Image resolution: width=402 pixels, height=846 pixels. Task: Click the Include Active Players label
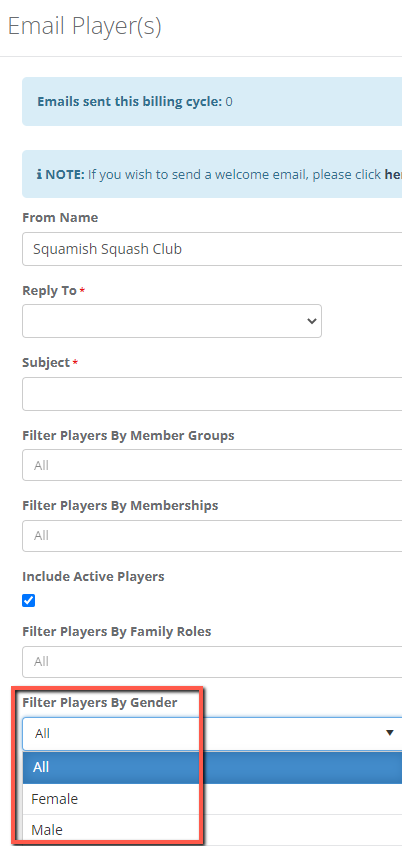(93, 576)
